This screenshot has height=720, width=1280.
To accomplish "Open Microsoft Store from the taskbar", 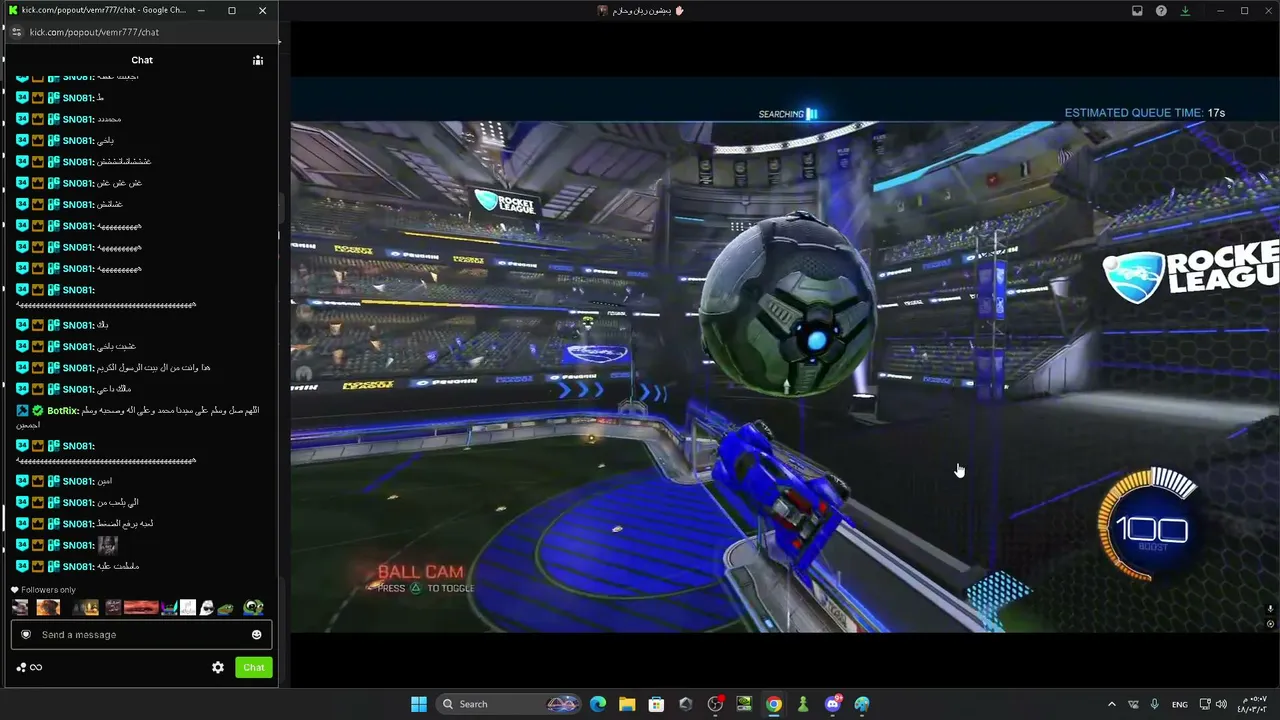I will [x=656, y=704].
